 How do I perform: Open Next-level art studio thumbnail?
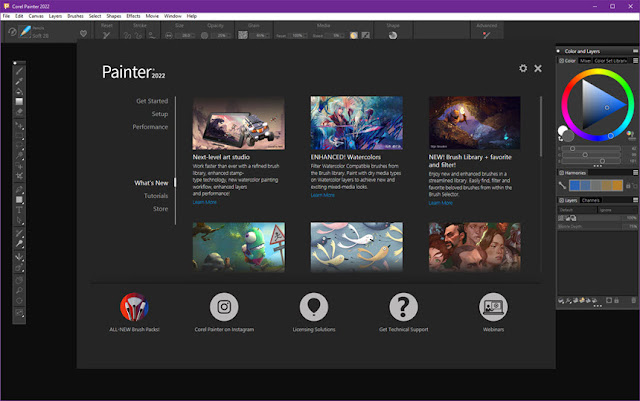[238, 123]
